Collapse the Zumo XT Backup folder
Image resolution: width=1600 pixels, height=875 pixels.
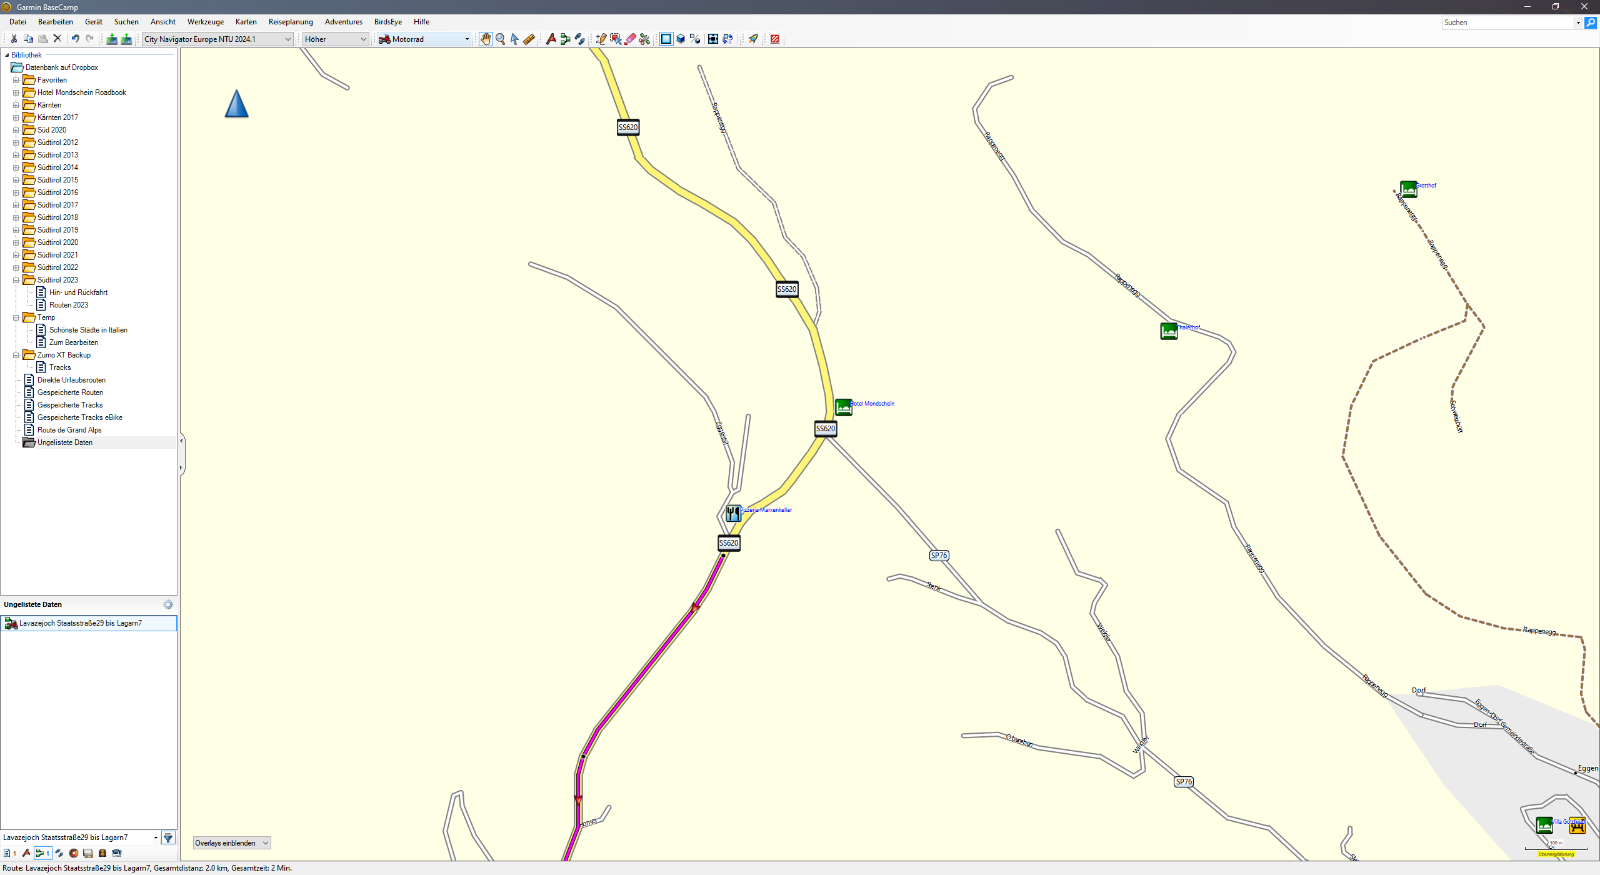[x=16, y=355]
